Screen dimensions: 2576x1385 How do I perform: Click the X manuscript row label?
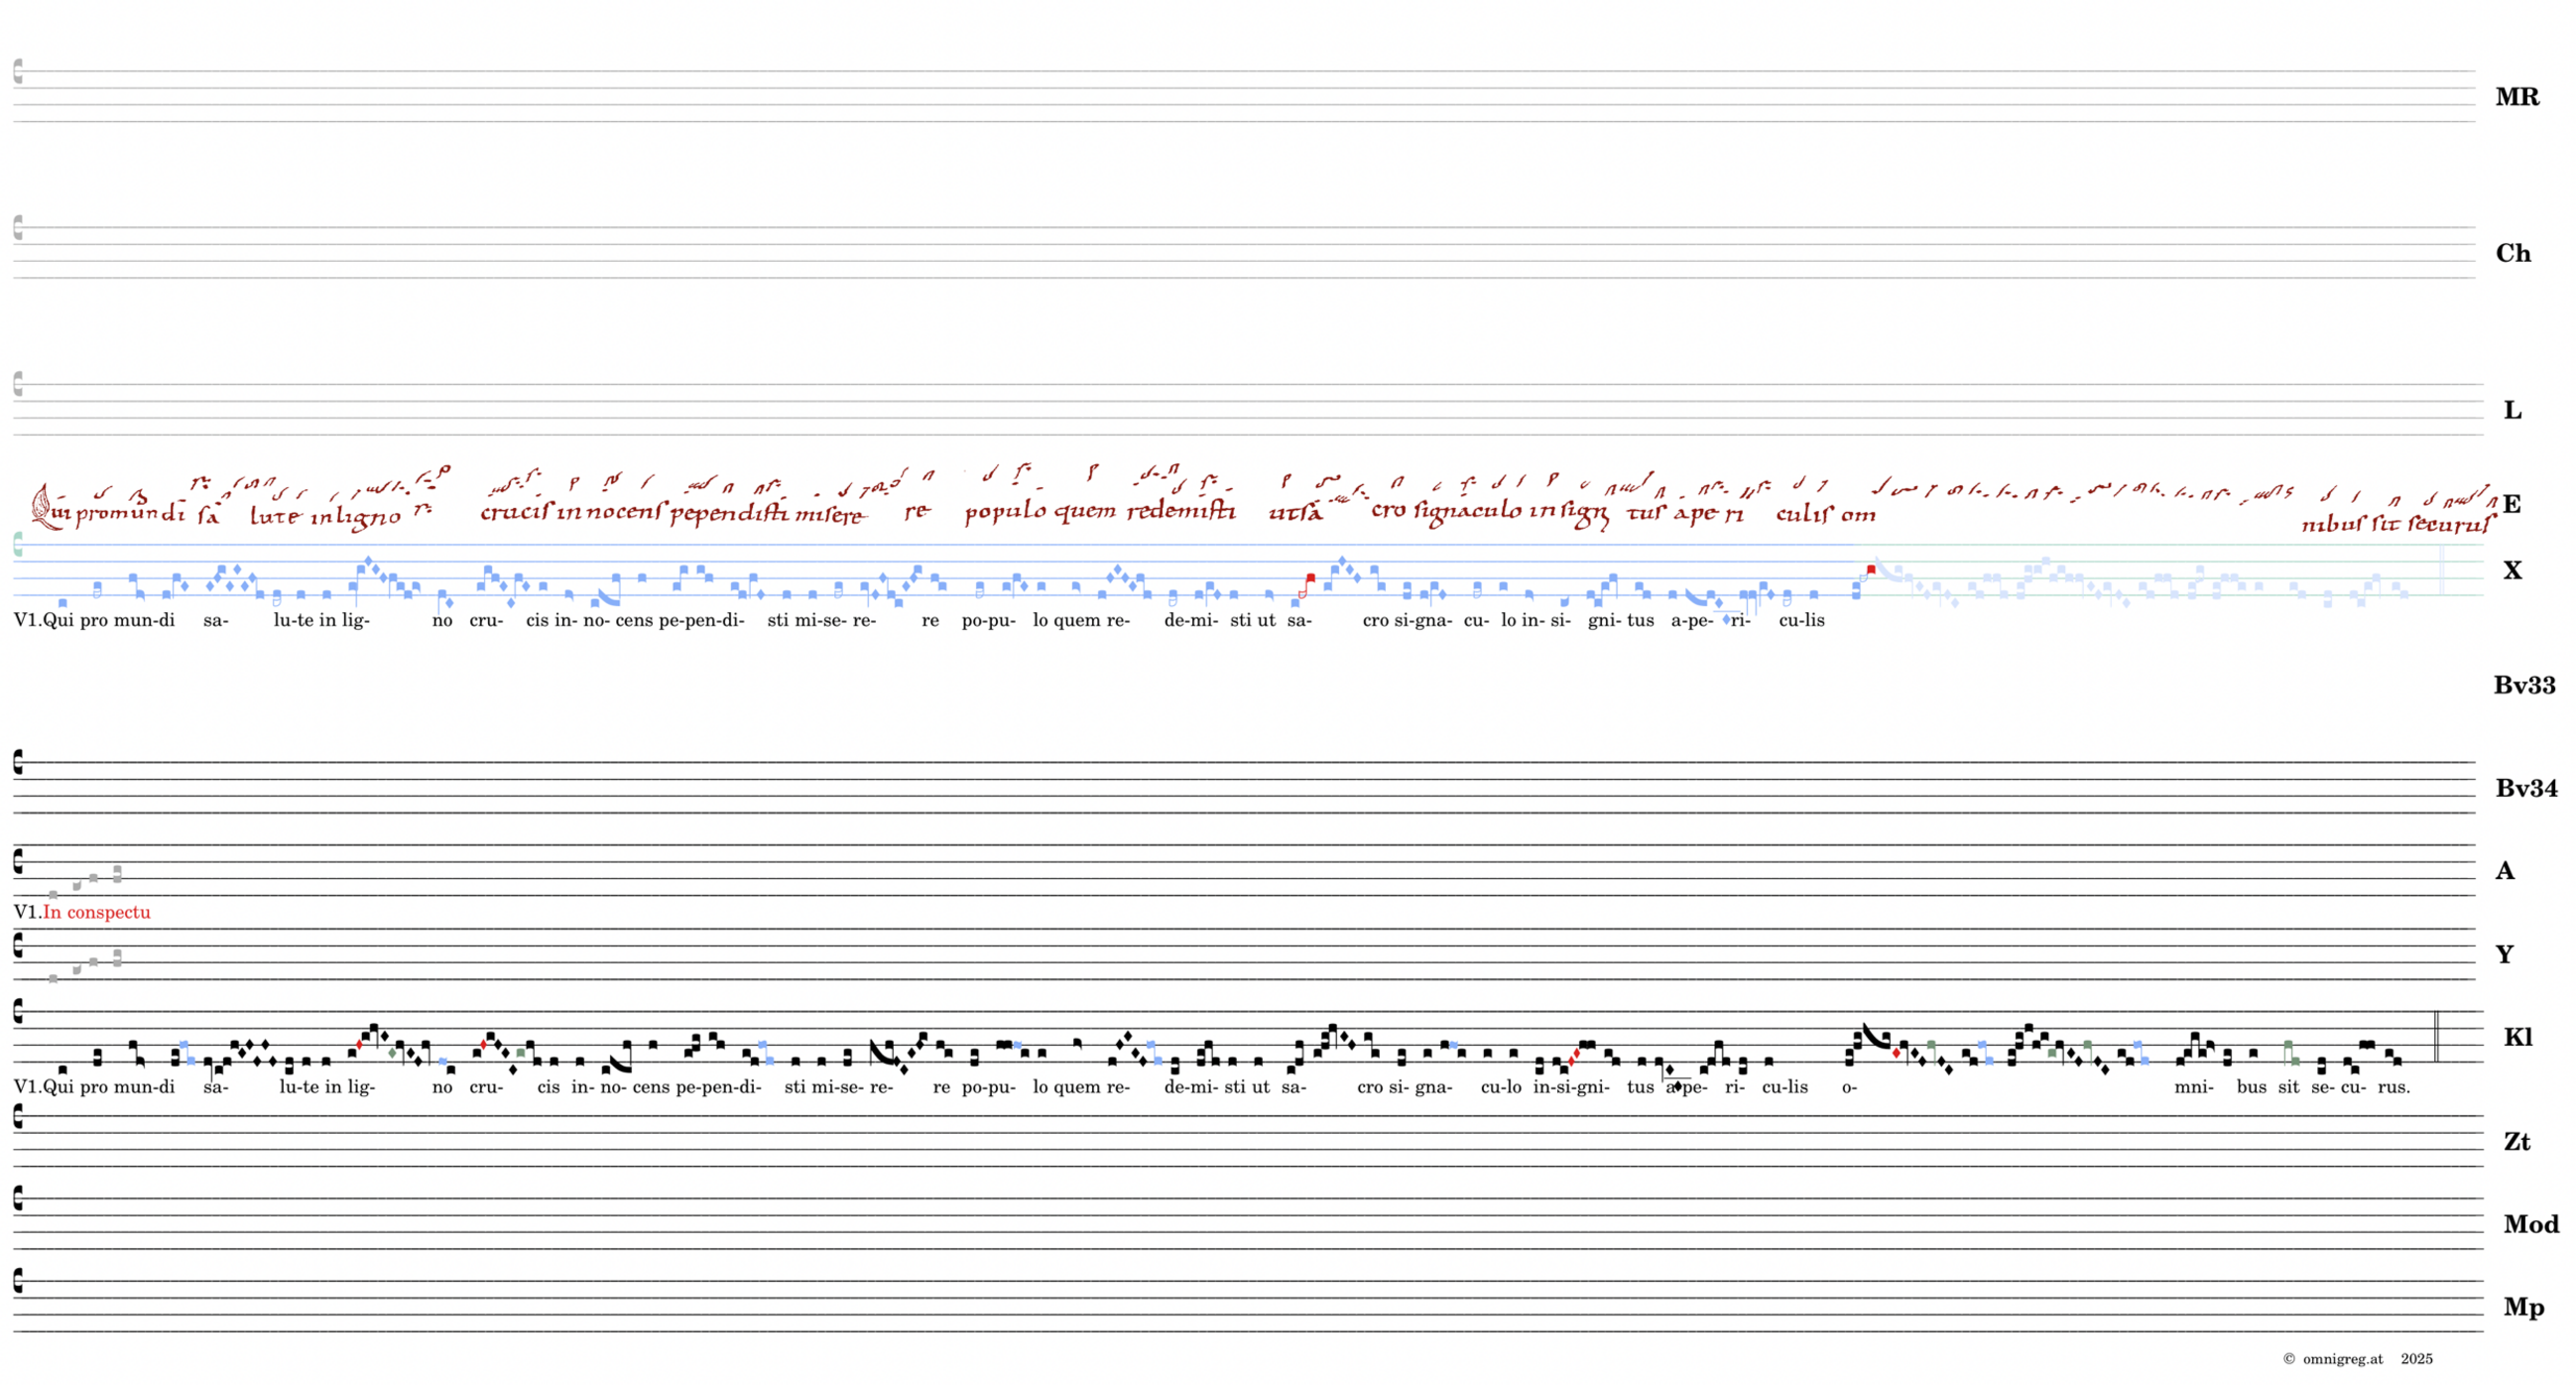(2512, 570)
